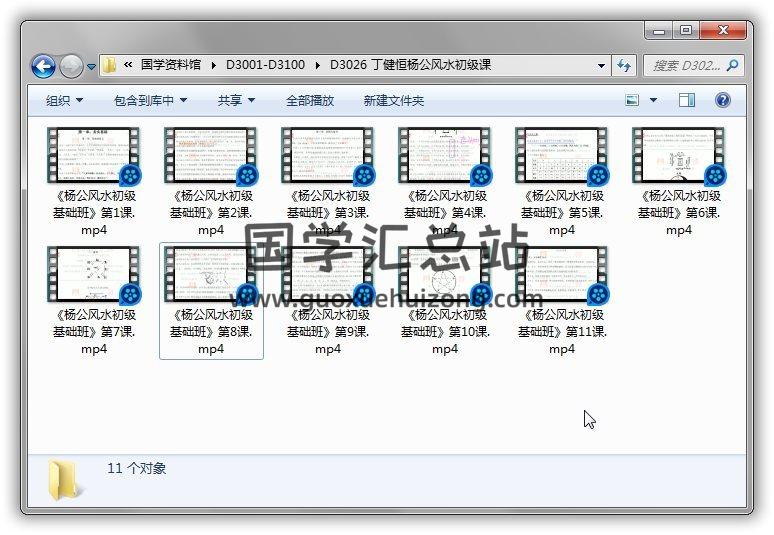Click file name text of 第8课.mp4
This screenshot has height=535, width=774.
pos(211,332)
